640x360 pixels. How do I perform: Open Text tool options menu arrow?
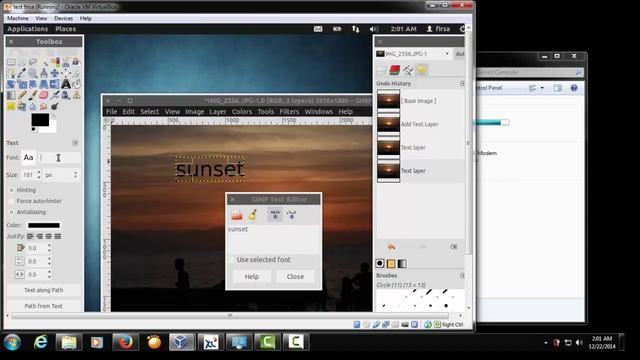pos(75,143)
